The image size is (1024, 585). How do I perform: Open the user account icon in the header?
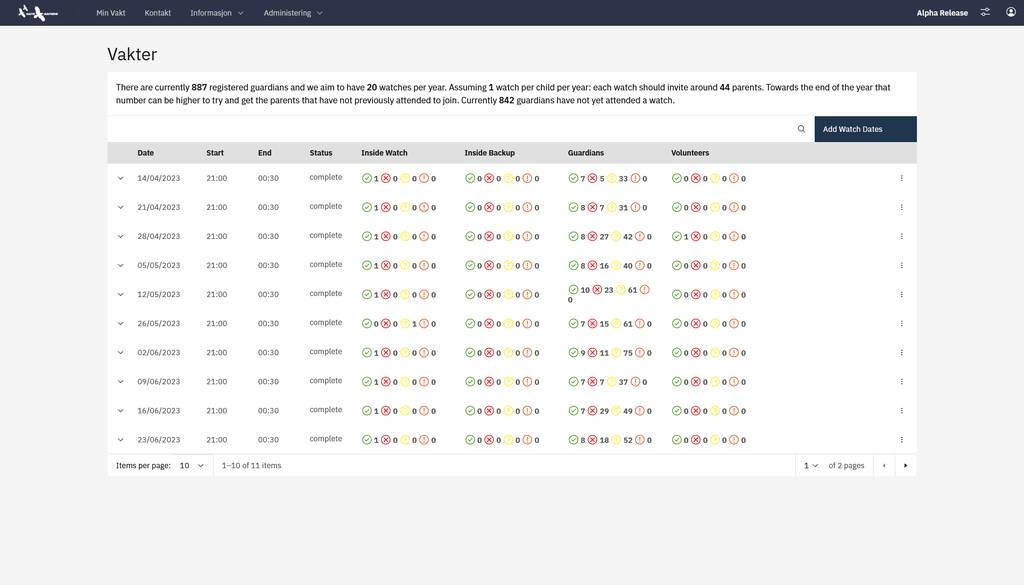[1008, 10]
